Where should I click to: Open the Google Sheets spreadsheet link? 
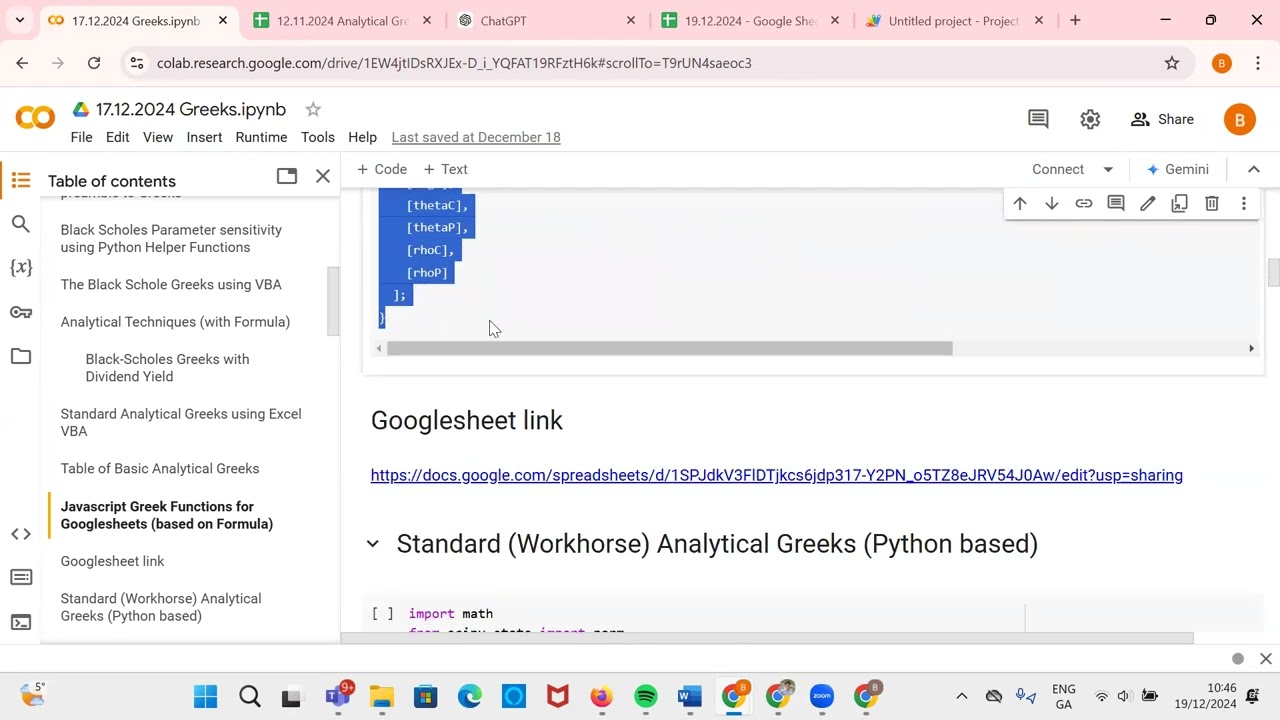coord(777,475)
